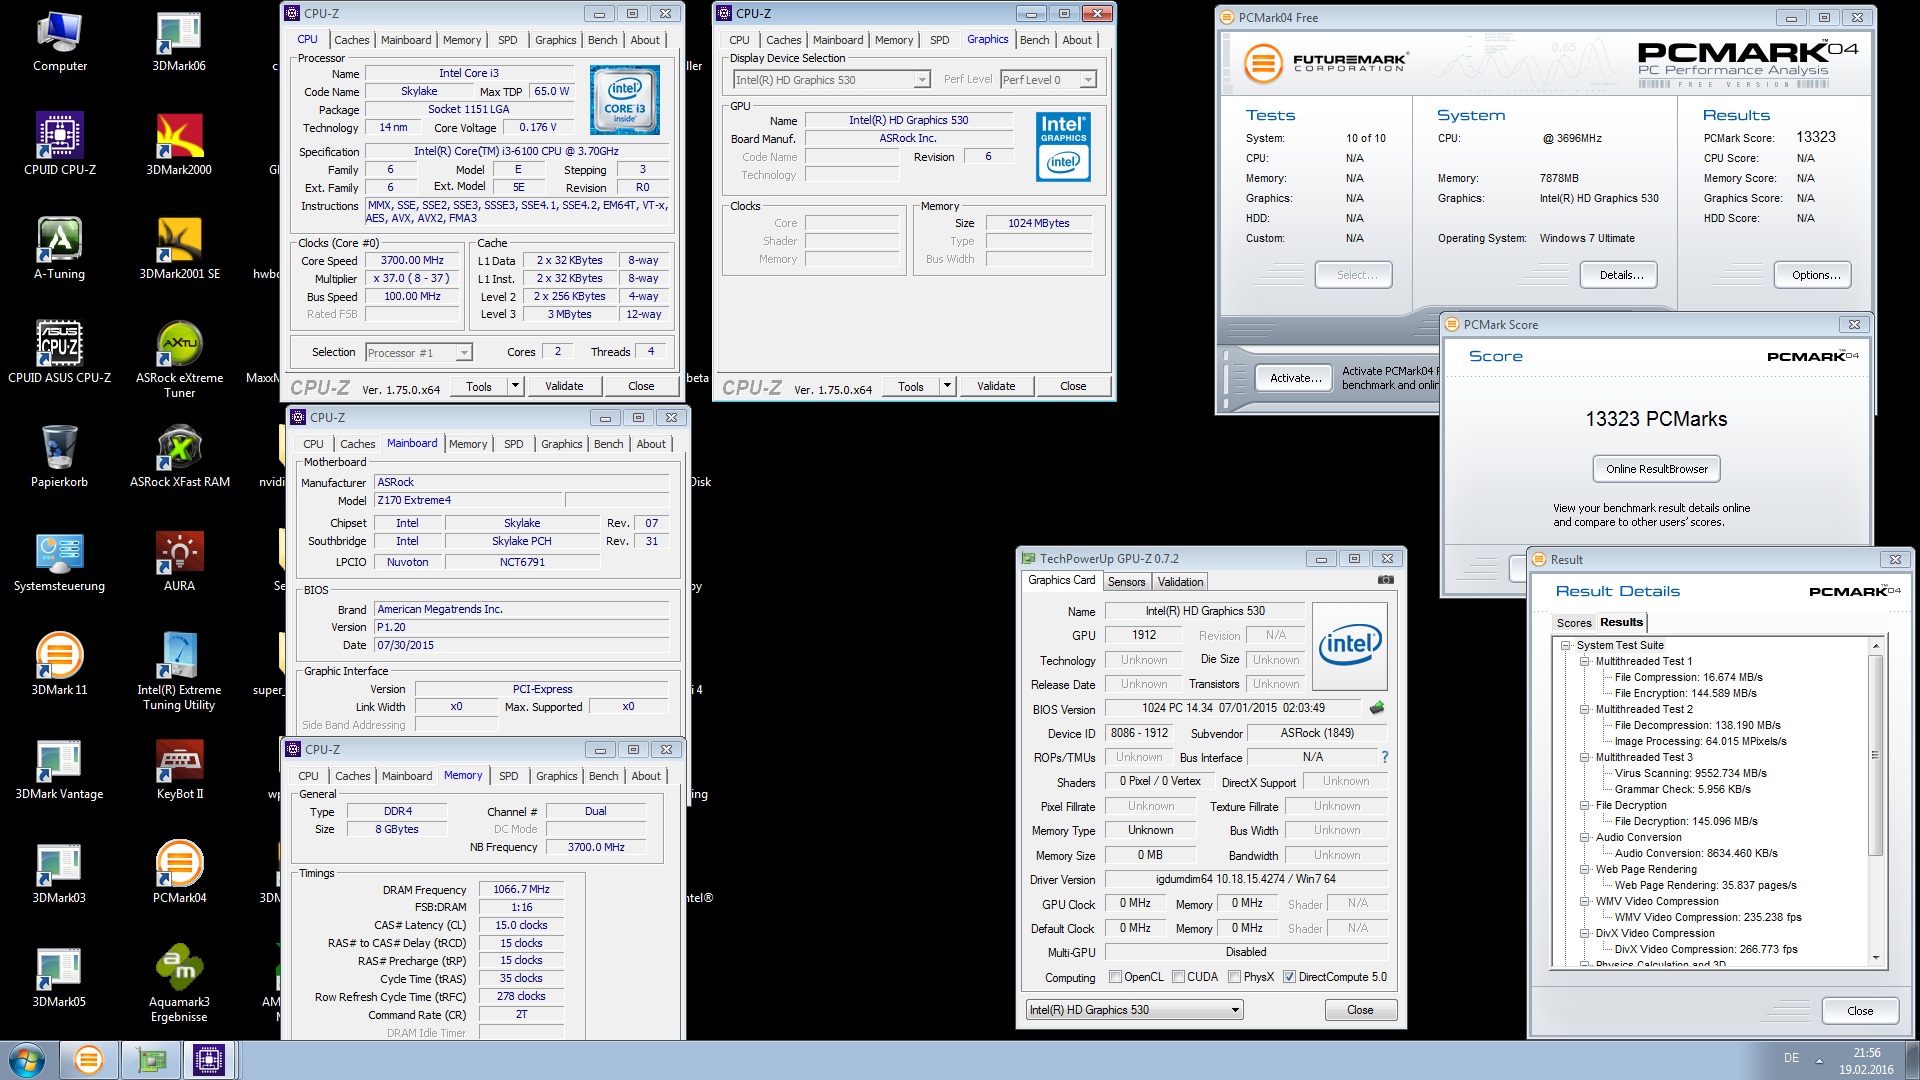Open GPU-Z graphics card dropdown at bottom
The height and width of the screenshot is (1080, 1920).
[x=1135, y=1010]
